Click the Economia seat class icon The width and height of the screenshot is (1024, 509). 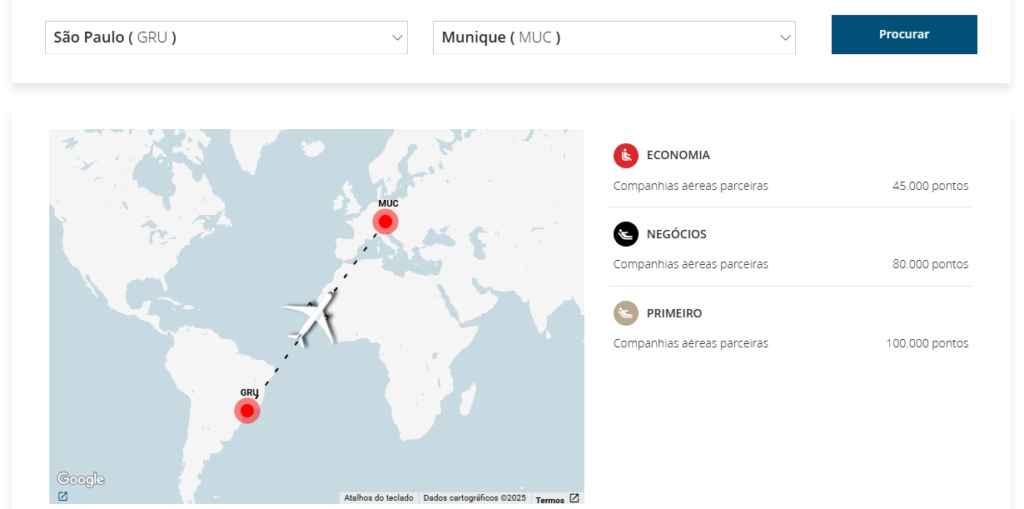click(x=625, y=155)
